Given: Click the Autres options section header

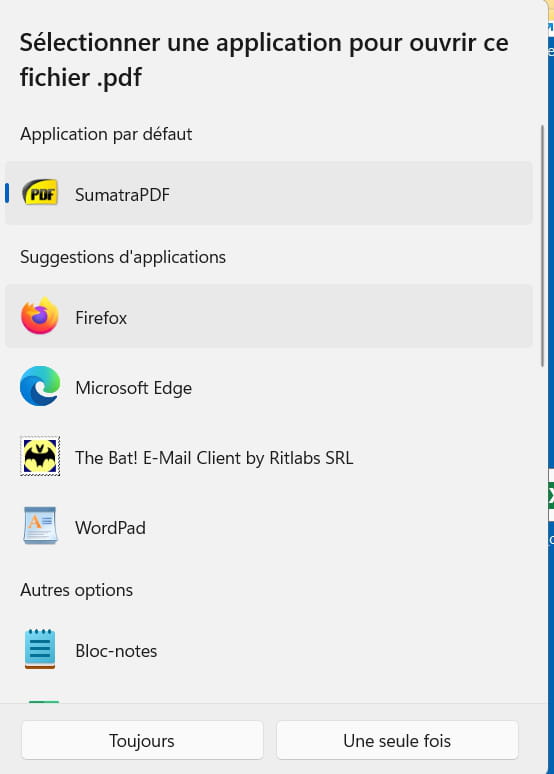Looking at the screenshot, I should tap(77, 590).
